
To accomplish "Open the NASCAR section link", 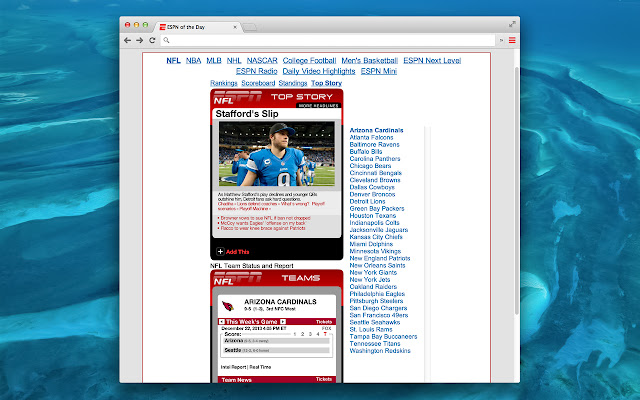I will point(262,60).
